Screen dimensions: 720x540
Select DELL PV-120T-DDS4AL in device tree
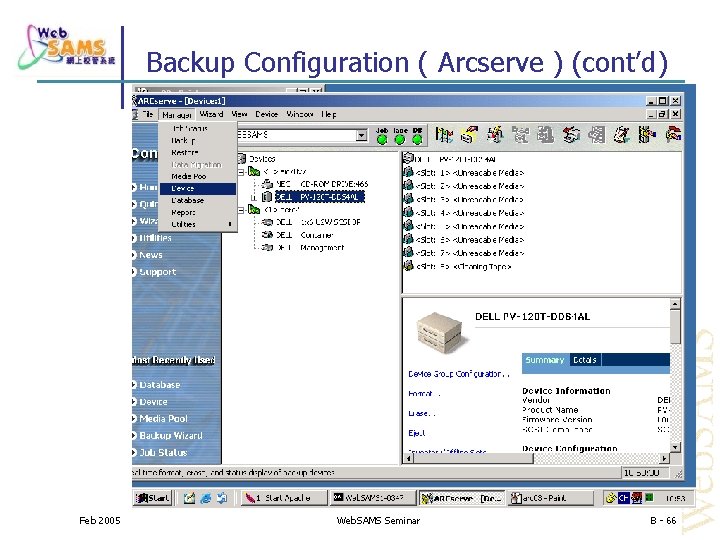320,197
